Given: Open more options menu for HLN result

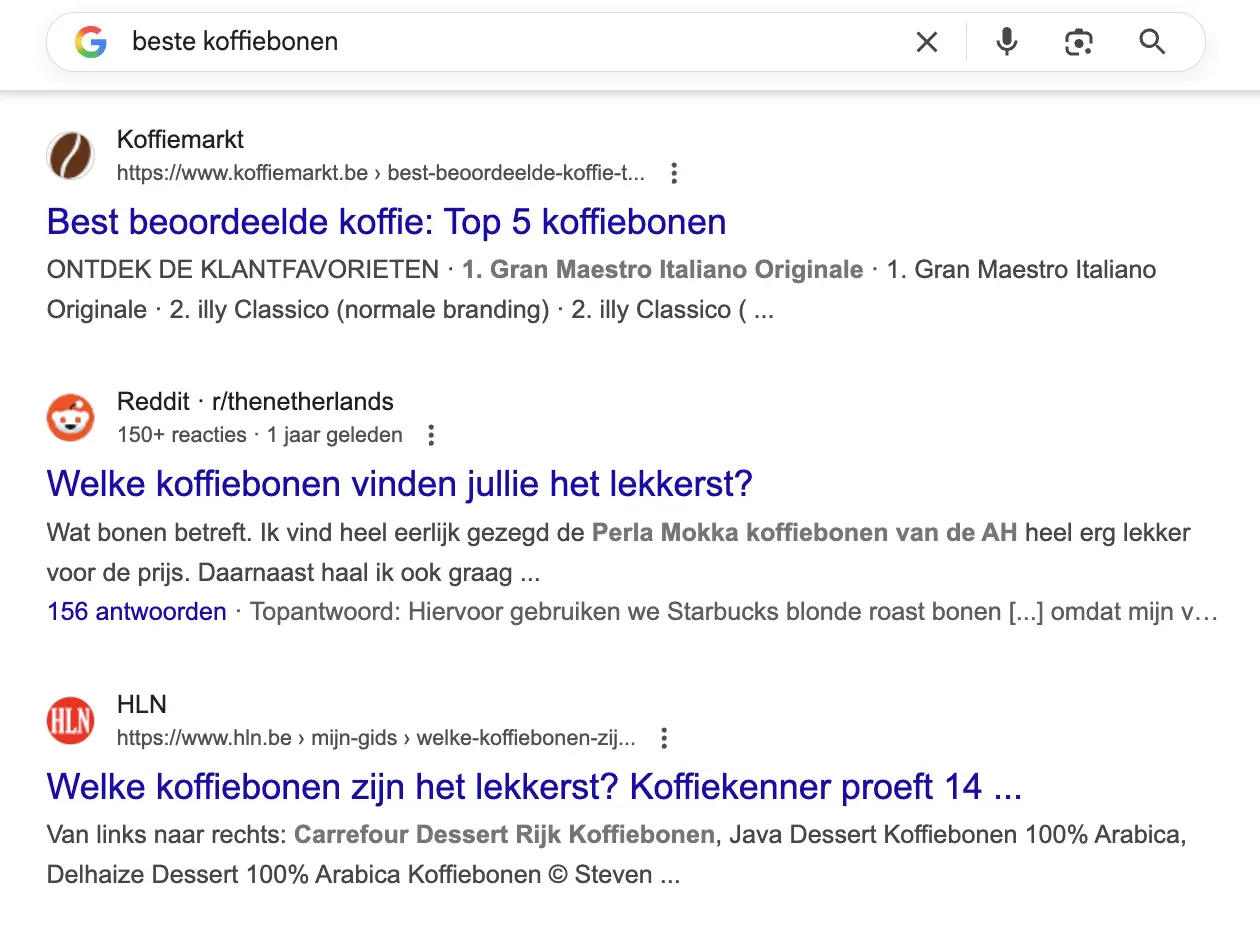Looking at the screenshot, I should [663, 738].
